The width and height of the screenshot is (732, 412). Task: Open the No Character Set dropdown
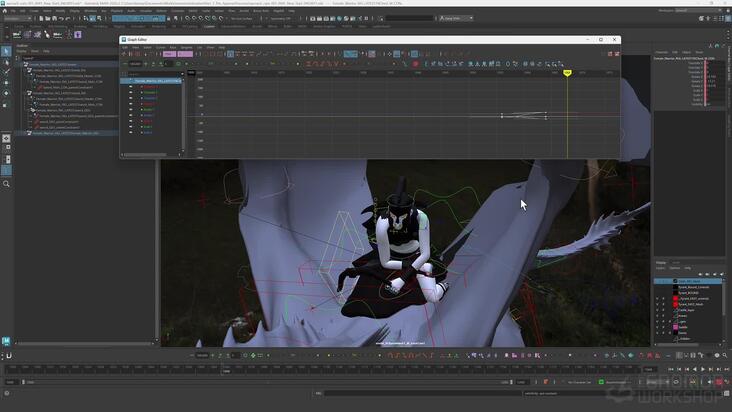coord(579,382)
